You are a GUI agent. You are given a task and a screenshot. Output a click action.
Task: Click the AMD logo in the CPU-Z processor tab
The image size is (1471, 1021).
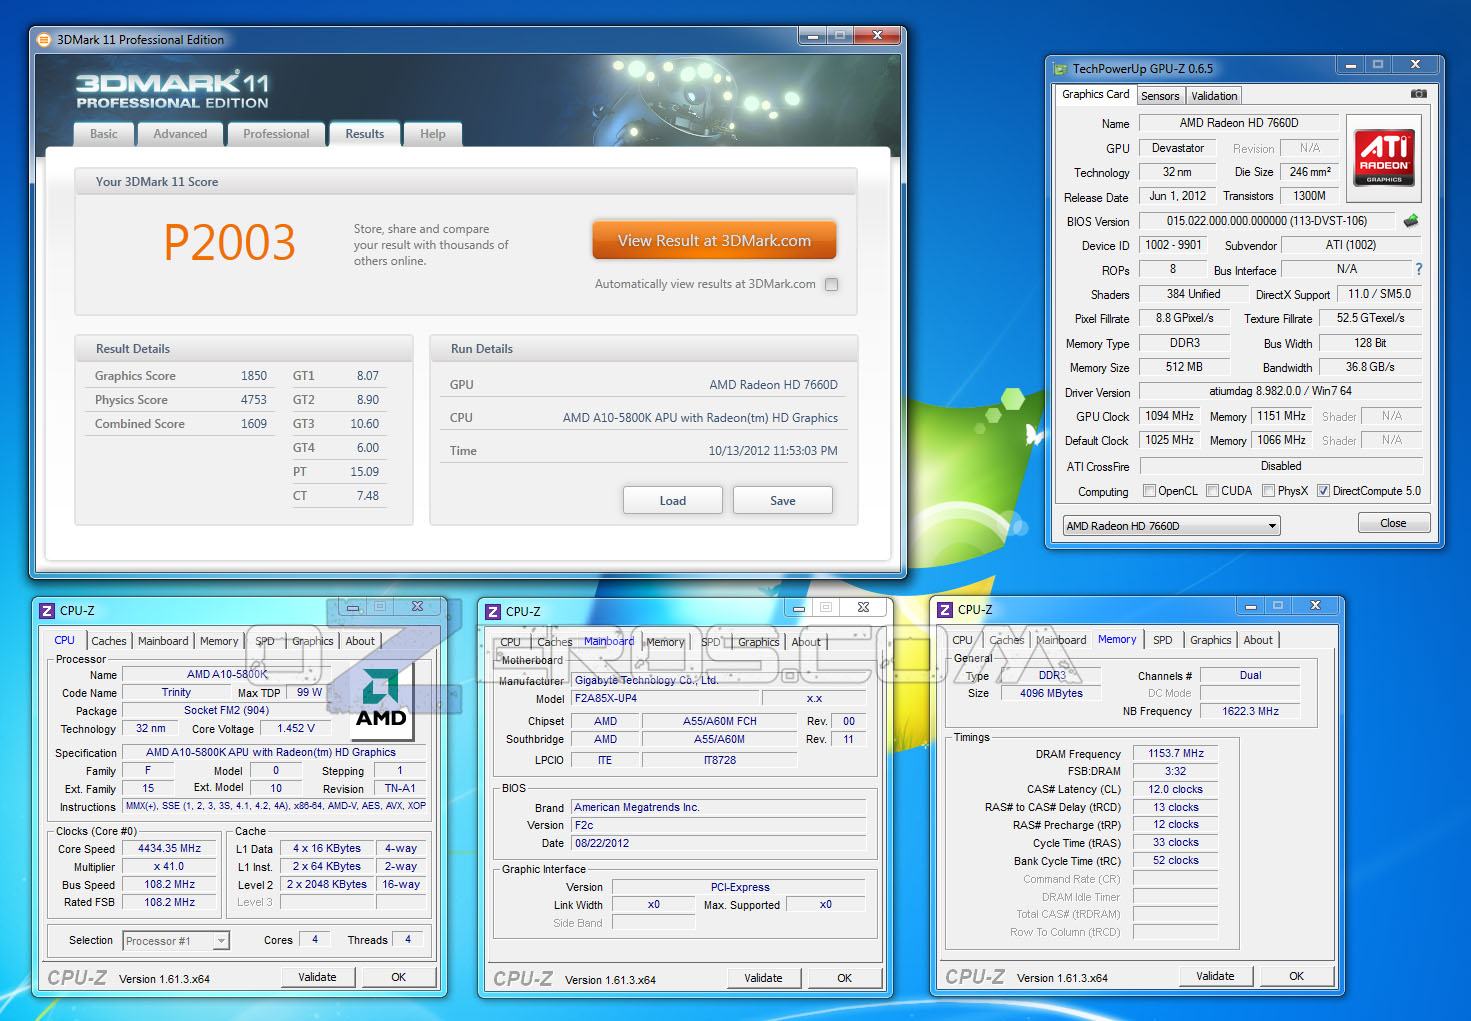click(x=381, y=698)
